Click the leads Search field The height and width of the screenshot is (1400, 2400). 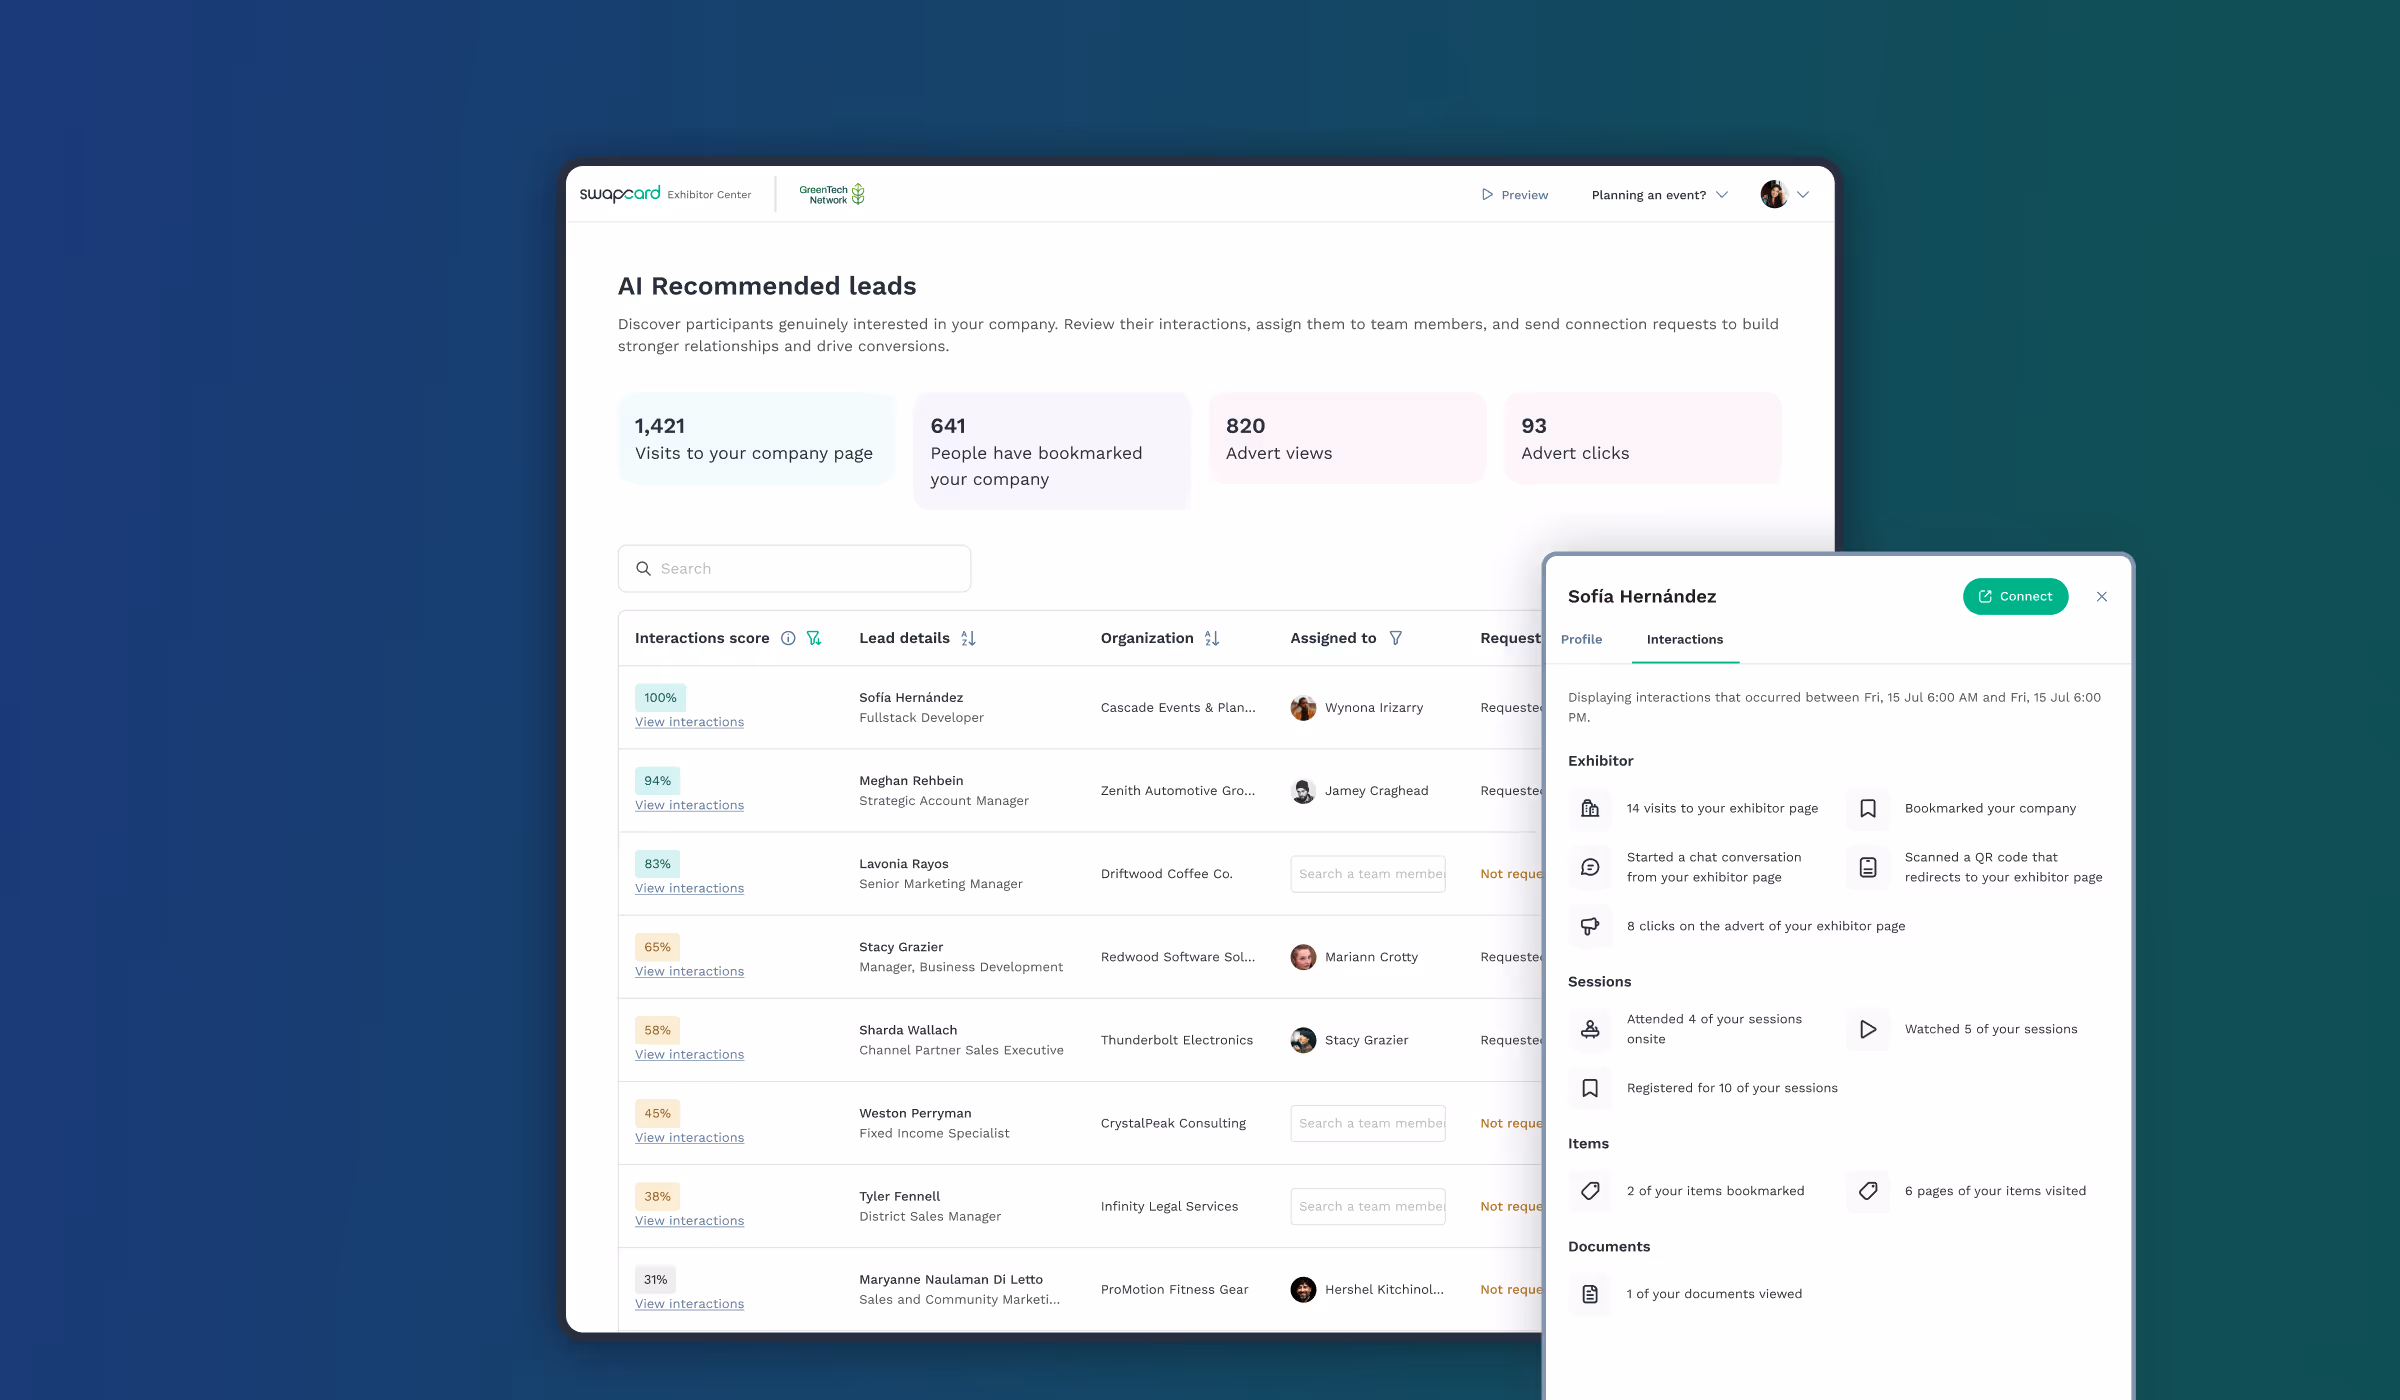(x=794, y=568)
